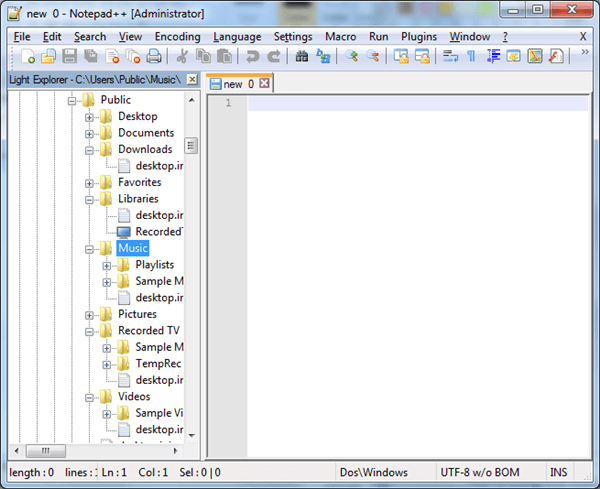Expand the Desktop folder node
Image resolution: width=600 pixels, height=489 pixels.
[90, 117]
